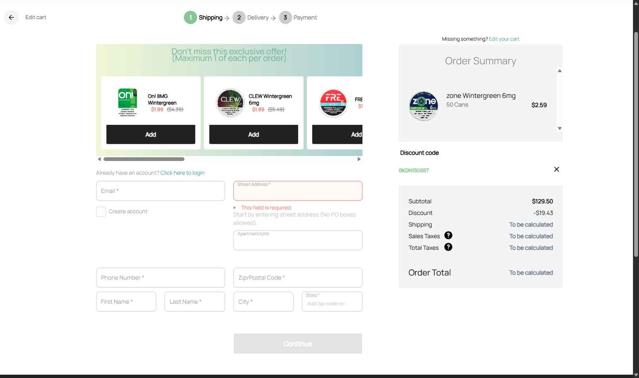Focus the Zip/Postal Code field
The image size is (639, 378).
pos(298,277)
